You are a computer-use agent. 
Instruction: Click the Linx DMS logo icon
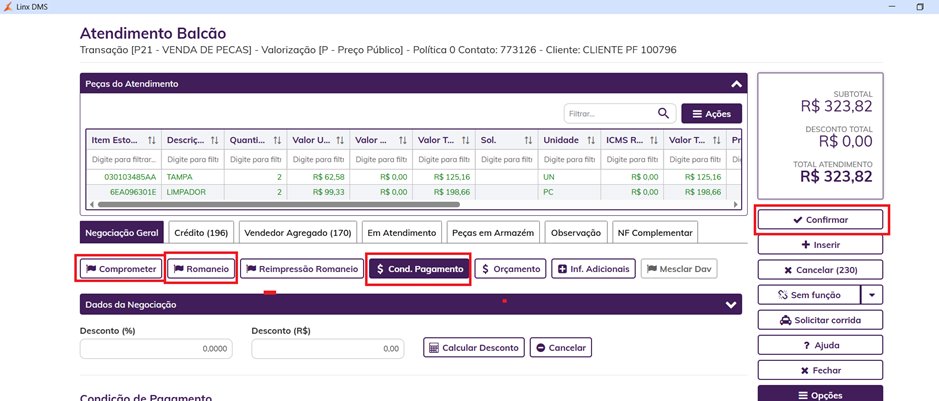tap(9, 7)
